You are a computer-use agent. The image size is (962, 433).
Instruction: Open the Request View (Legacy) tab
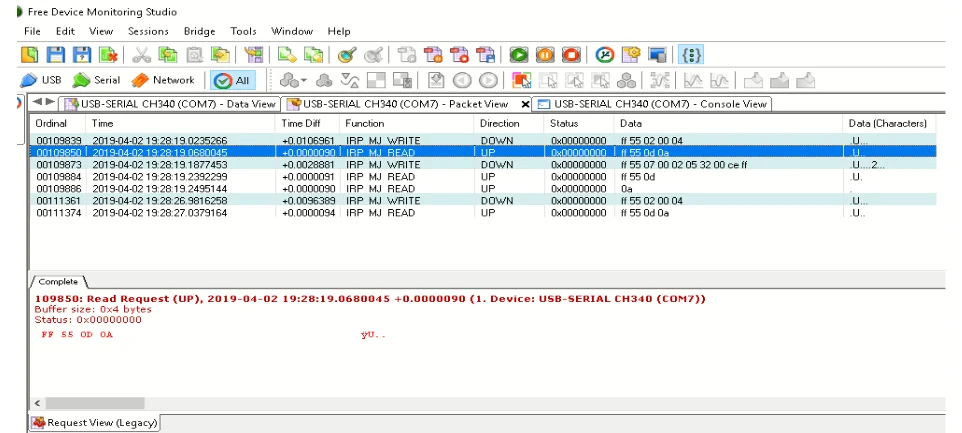(95, 423)
